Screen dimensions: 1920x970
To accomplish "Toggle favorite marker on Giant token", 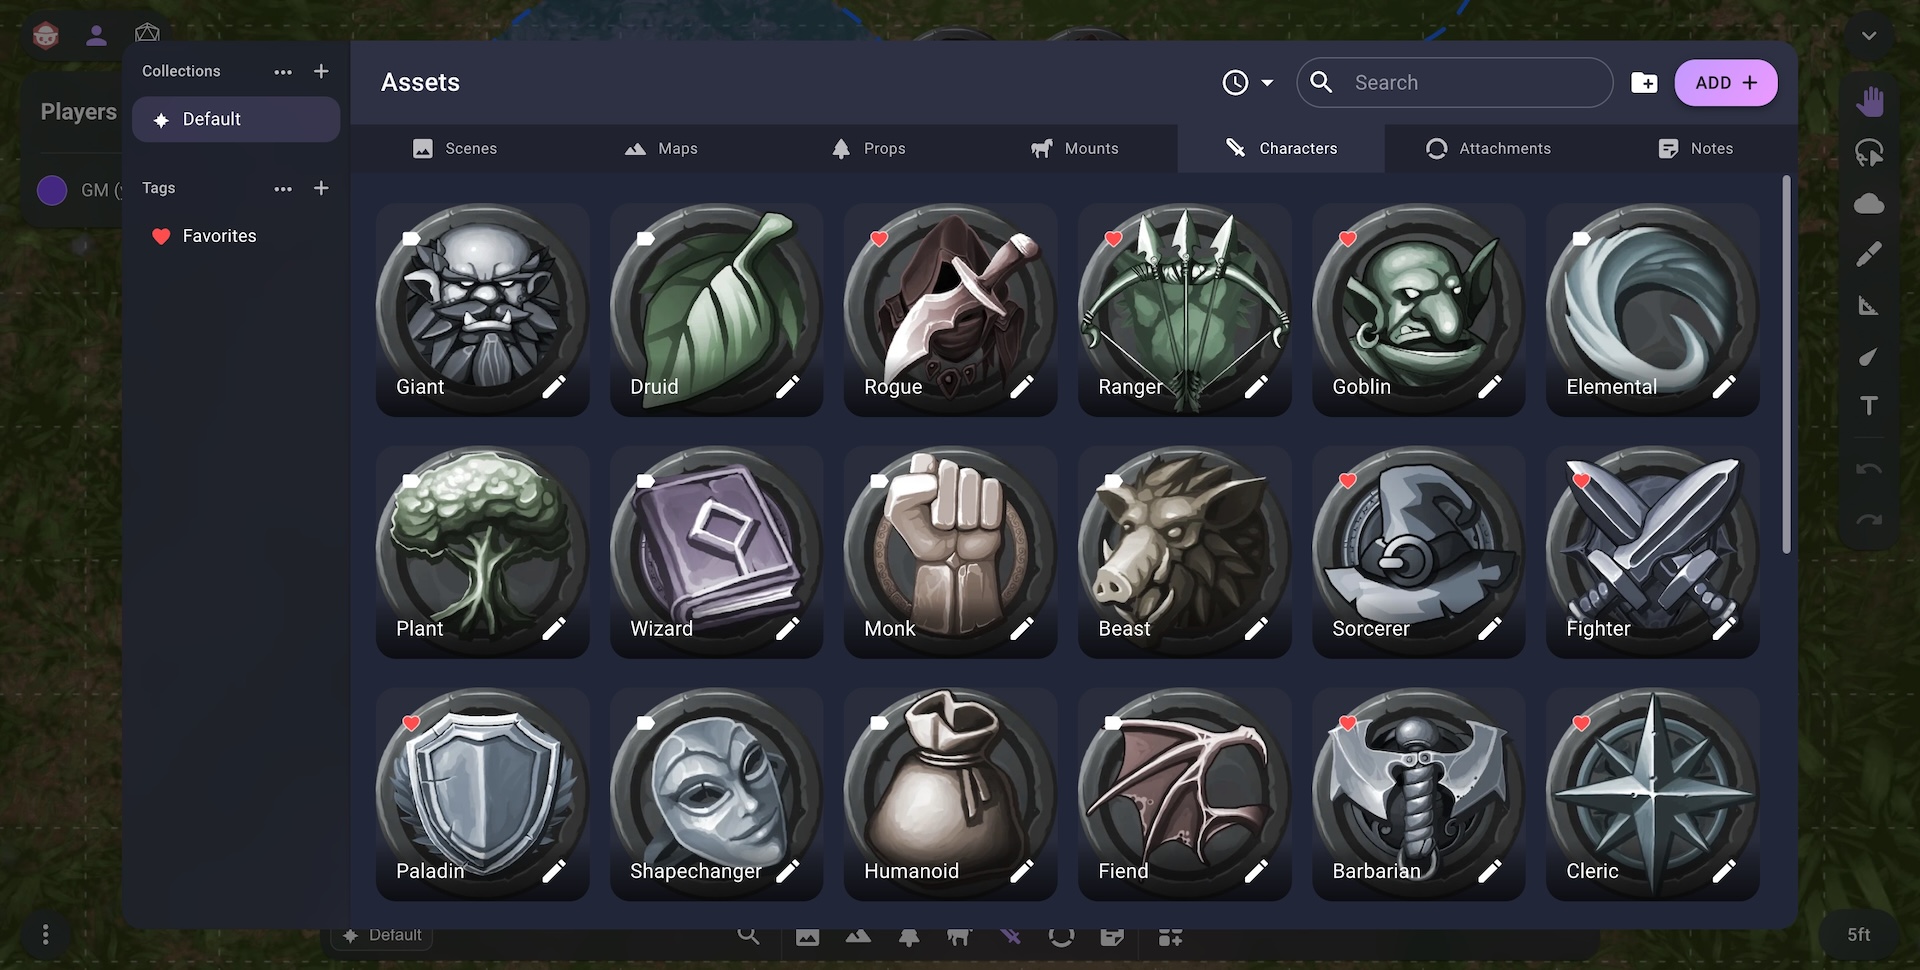I will 411,239.
